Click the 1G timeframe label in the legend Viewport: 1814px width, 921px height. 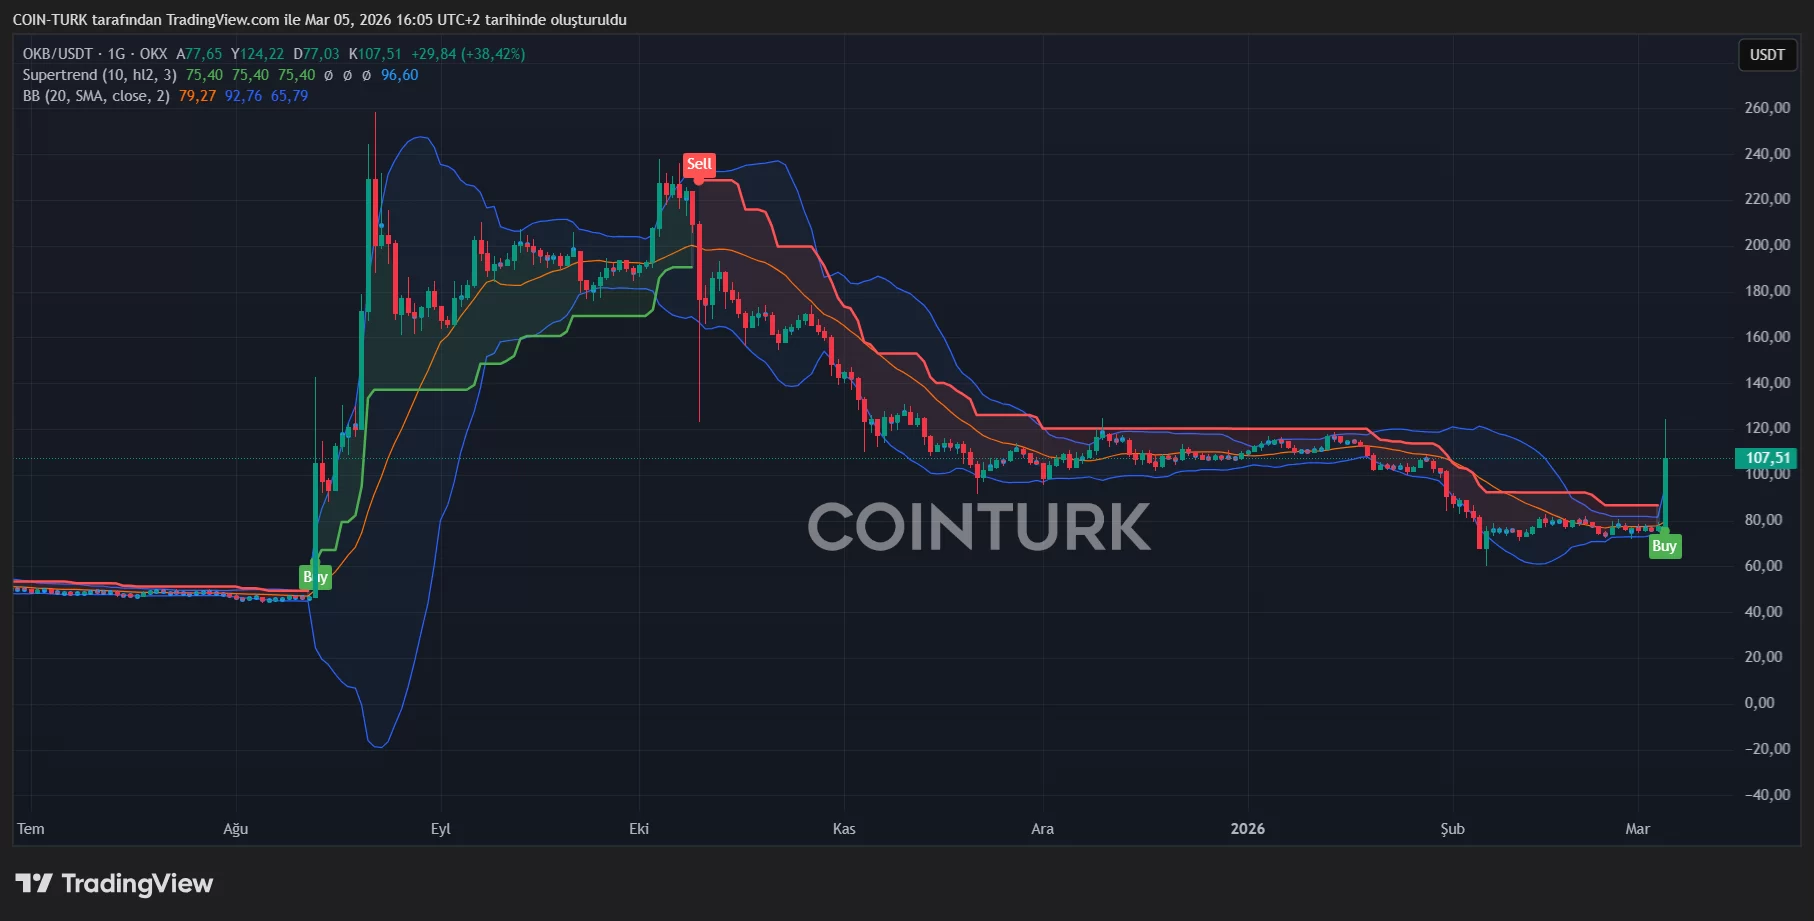point(117,54)
